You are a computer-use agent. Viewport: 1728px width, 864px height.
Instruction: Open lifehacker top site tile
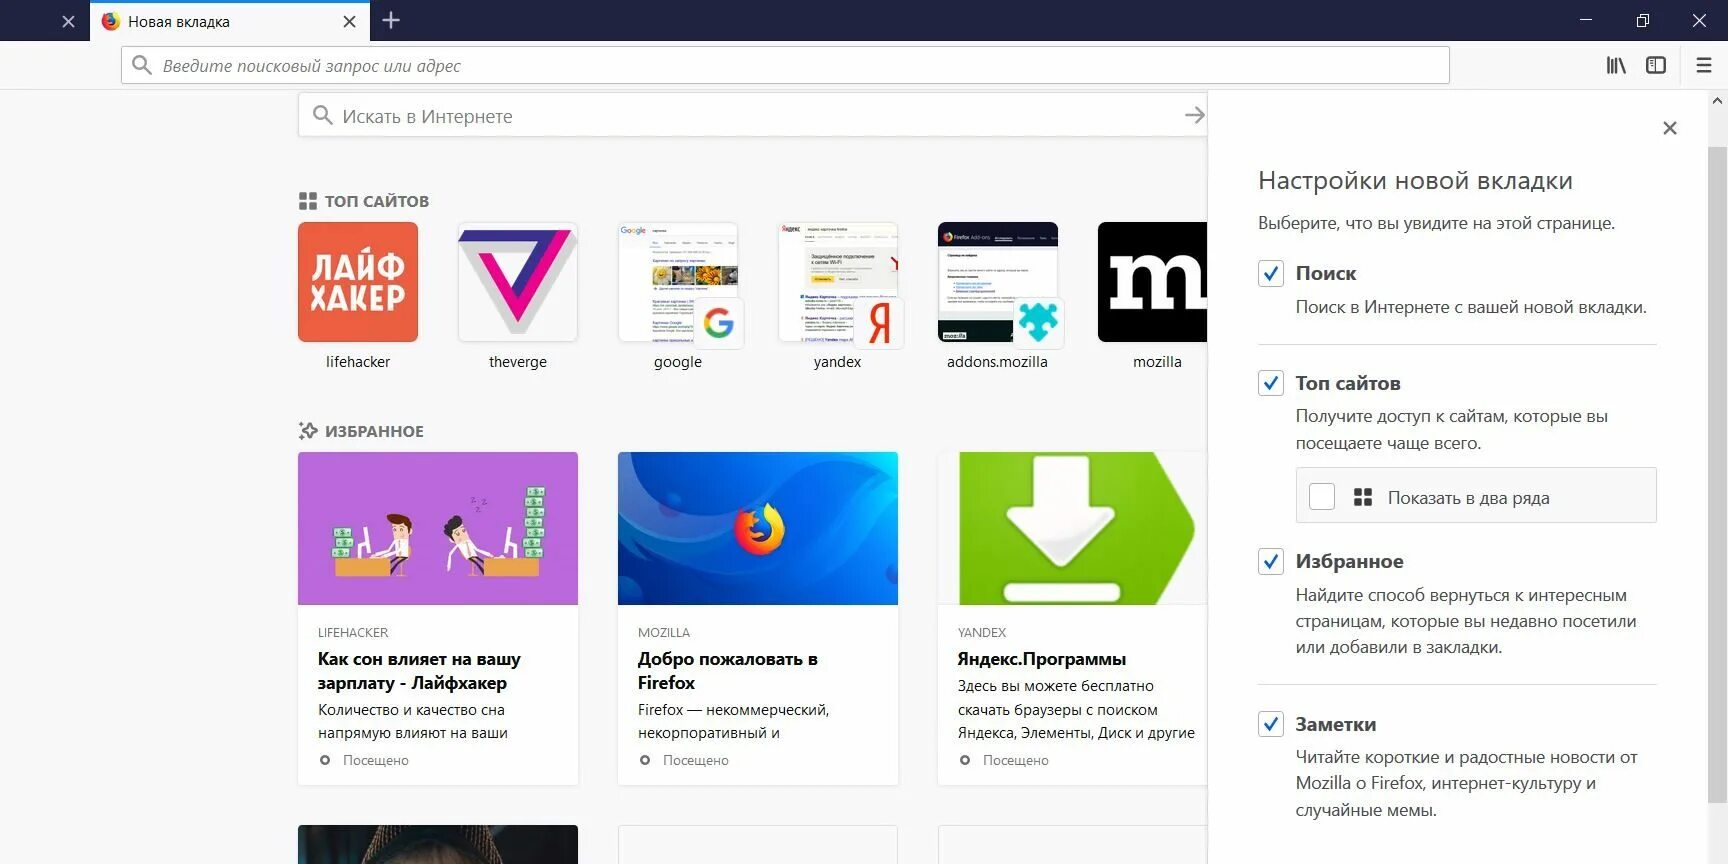(358, 282)
